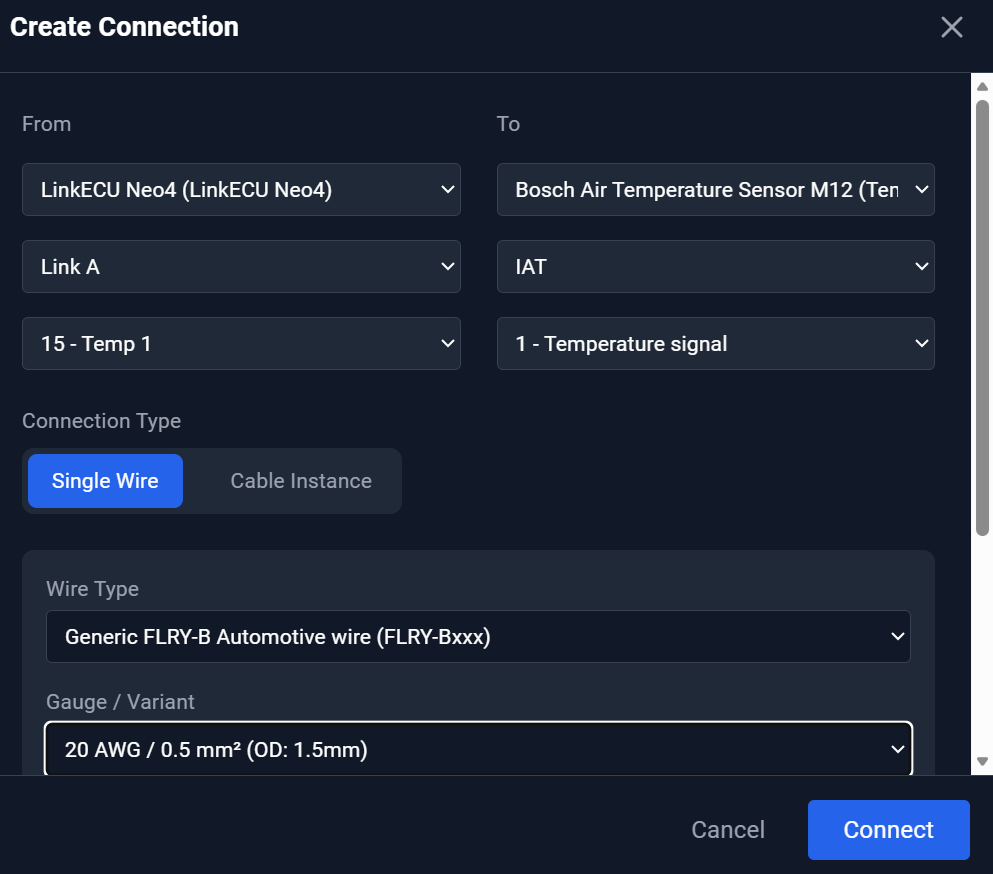Open the 1 - Temperature signal pin dropdown

(x=716, y=343)
